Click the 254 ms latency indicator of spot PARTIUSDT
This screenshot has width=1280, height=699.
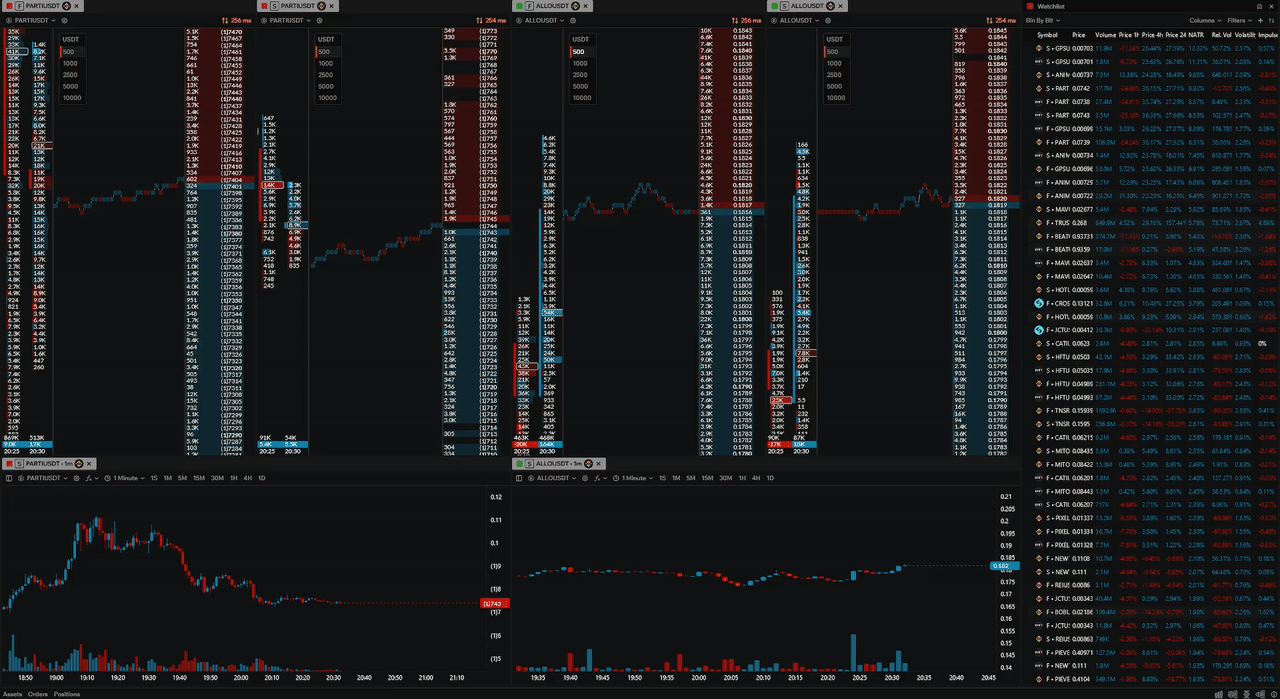[x=491, y=20]
